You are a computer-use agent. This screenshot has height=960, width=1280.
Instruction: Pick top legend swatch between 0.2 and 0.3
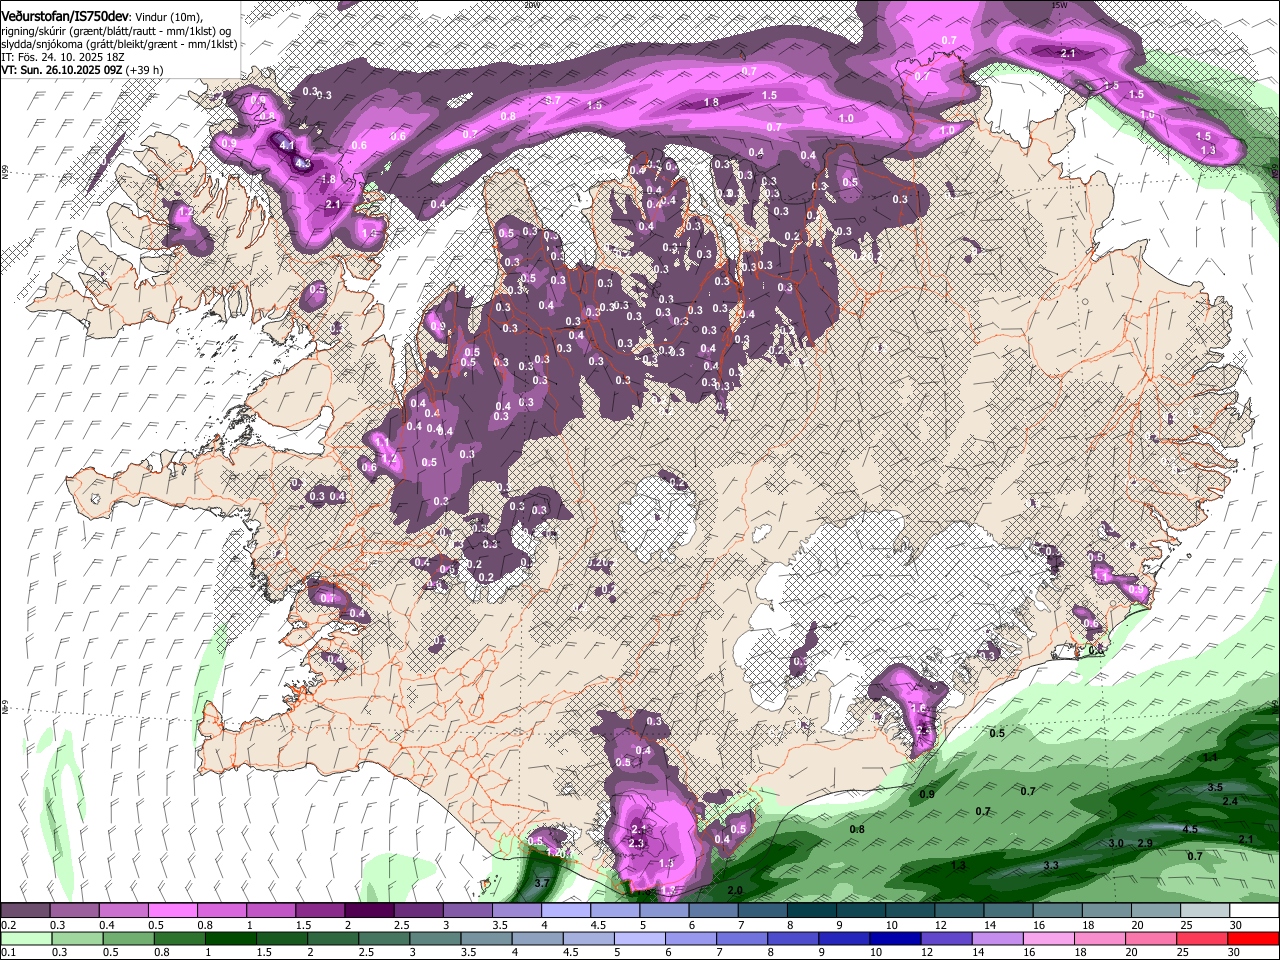coord(25,910)
